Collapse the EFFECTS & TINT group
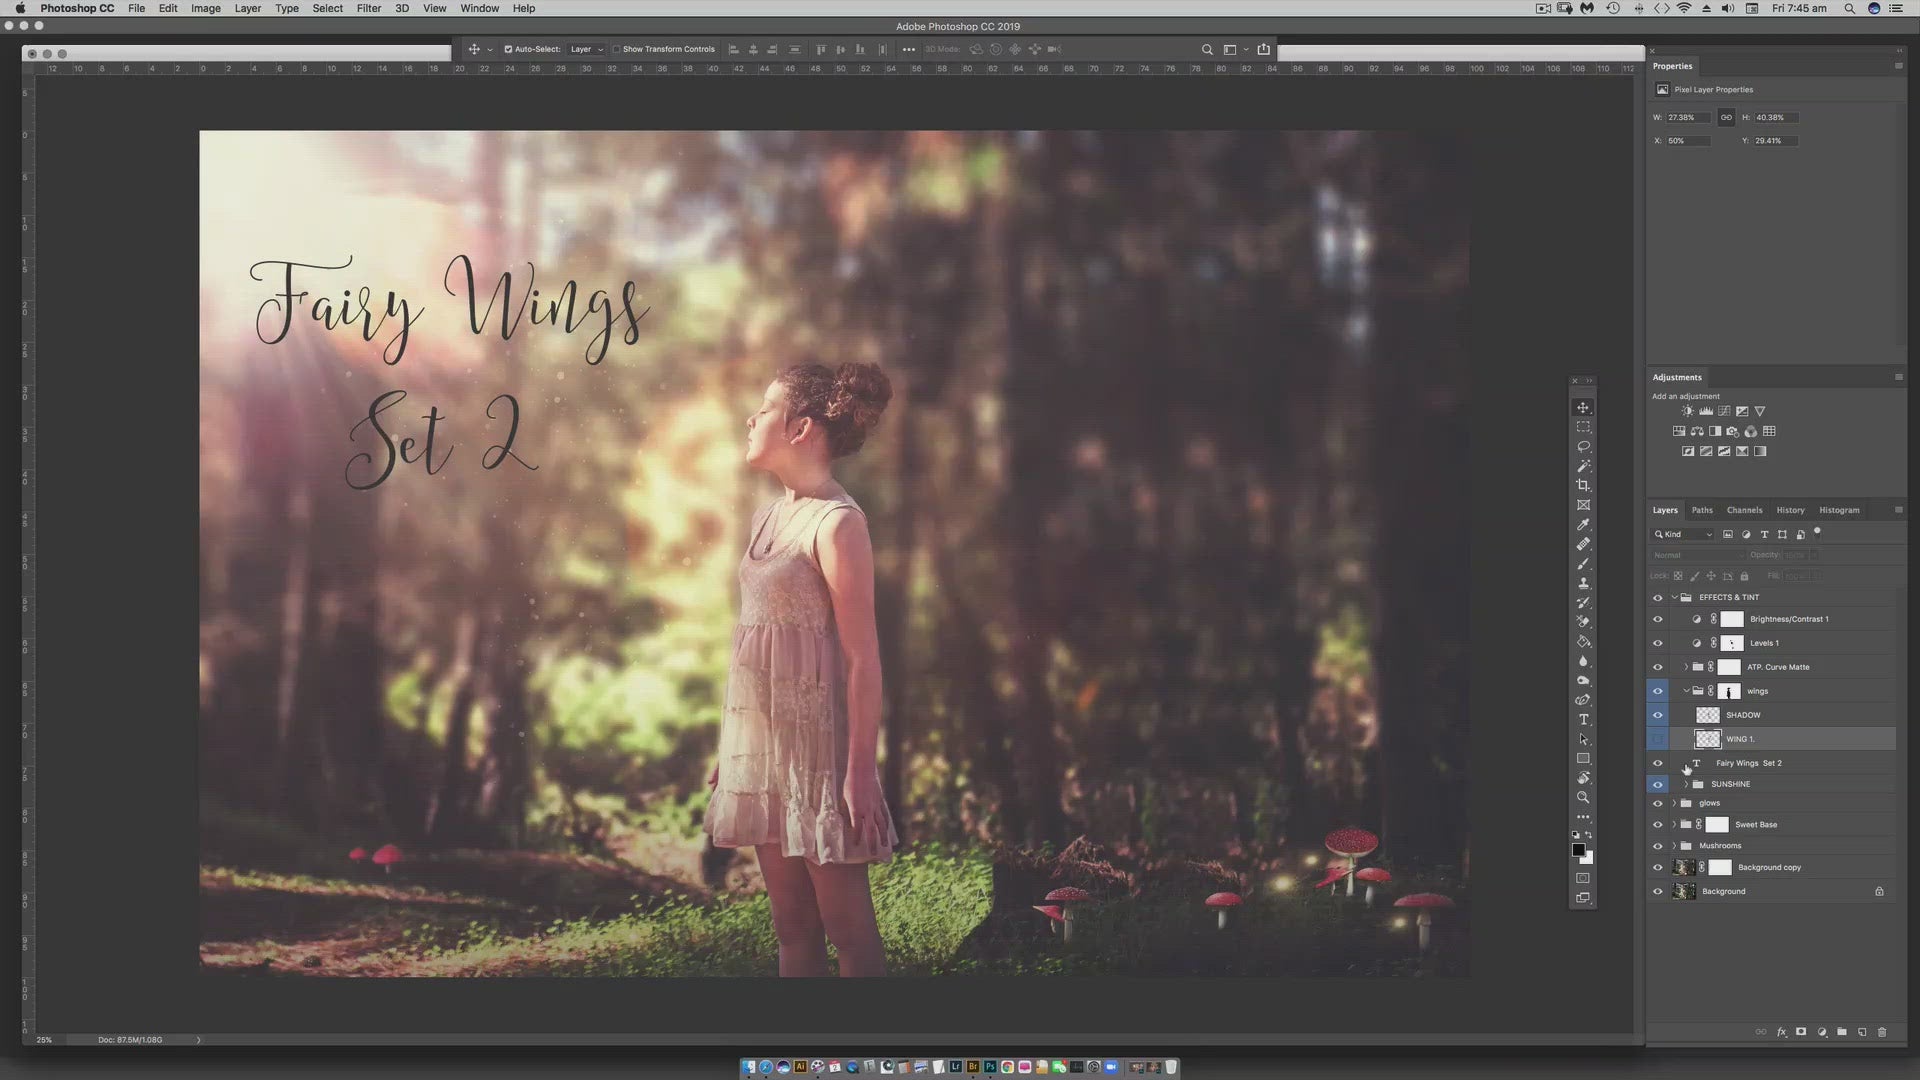 tap(1675, 598)
